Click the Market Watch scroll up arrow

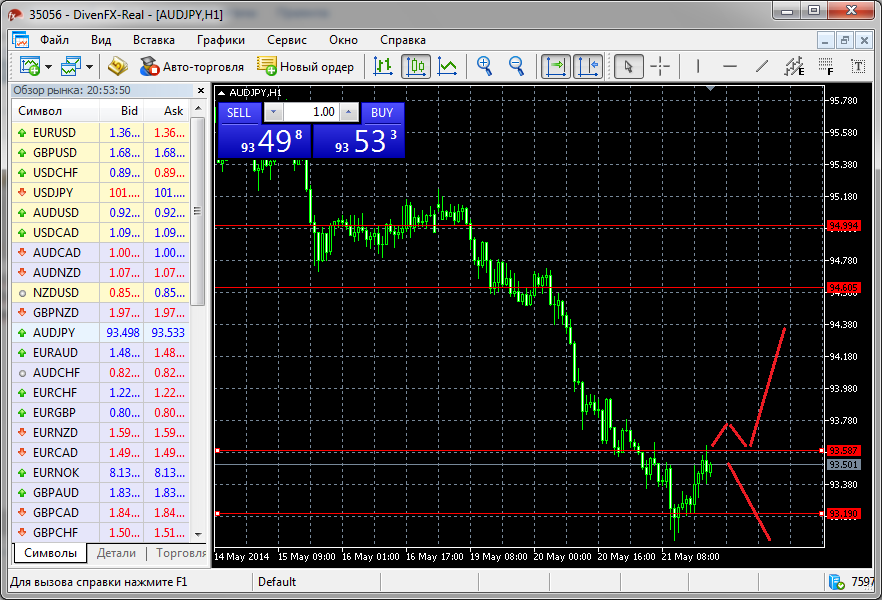point(198,108)
